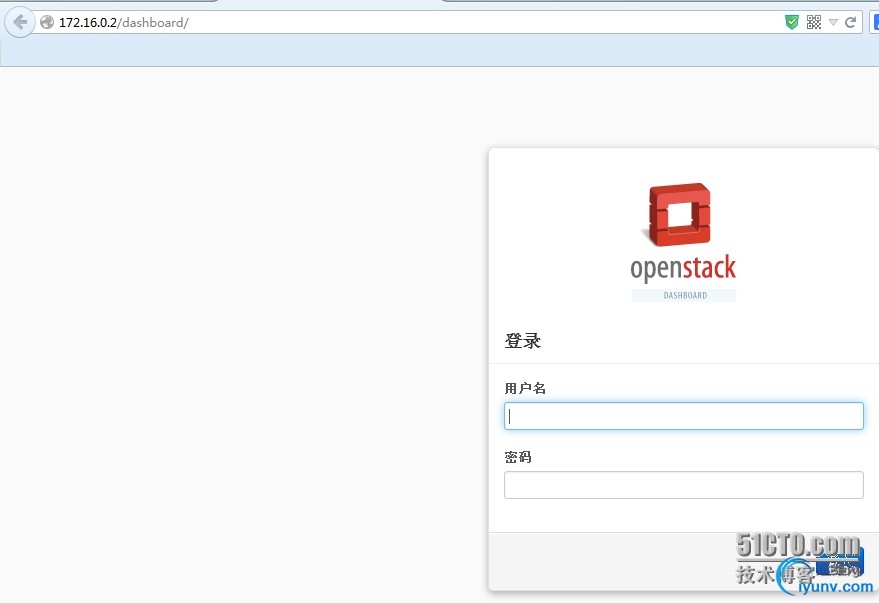Click the 登录 heading text
The width and height of the screenshot is (879, 603).
pos(522,341)
